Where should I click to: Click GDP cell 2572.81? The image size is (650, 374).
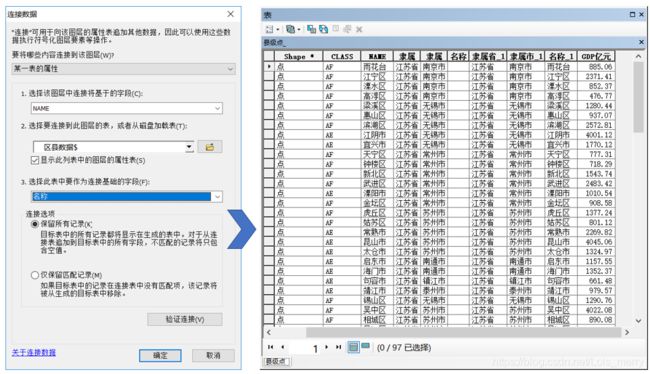point(596,125)
